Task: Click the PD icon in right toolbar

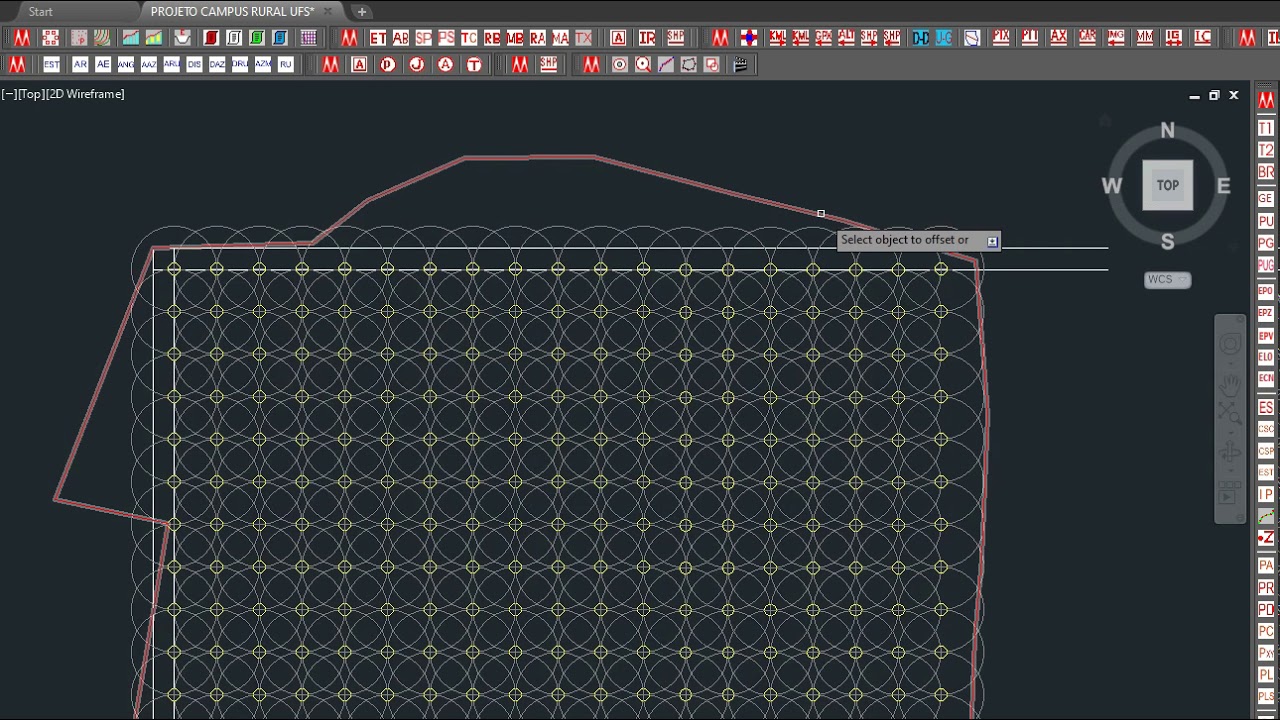Action: pyautogui.click(x=1266, y=610)
